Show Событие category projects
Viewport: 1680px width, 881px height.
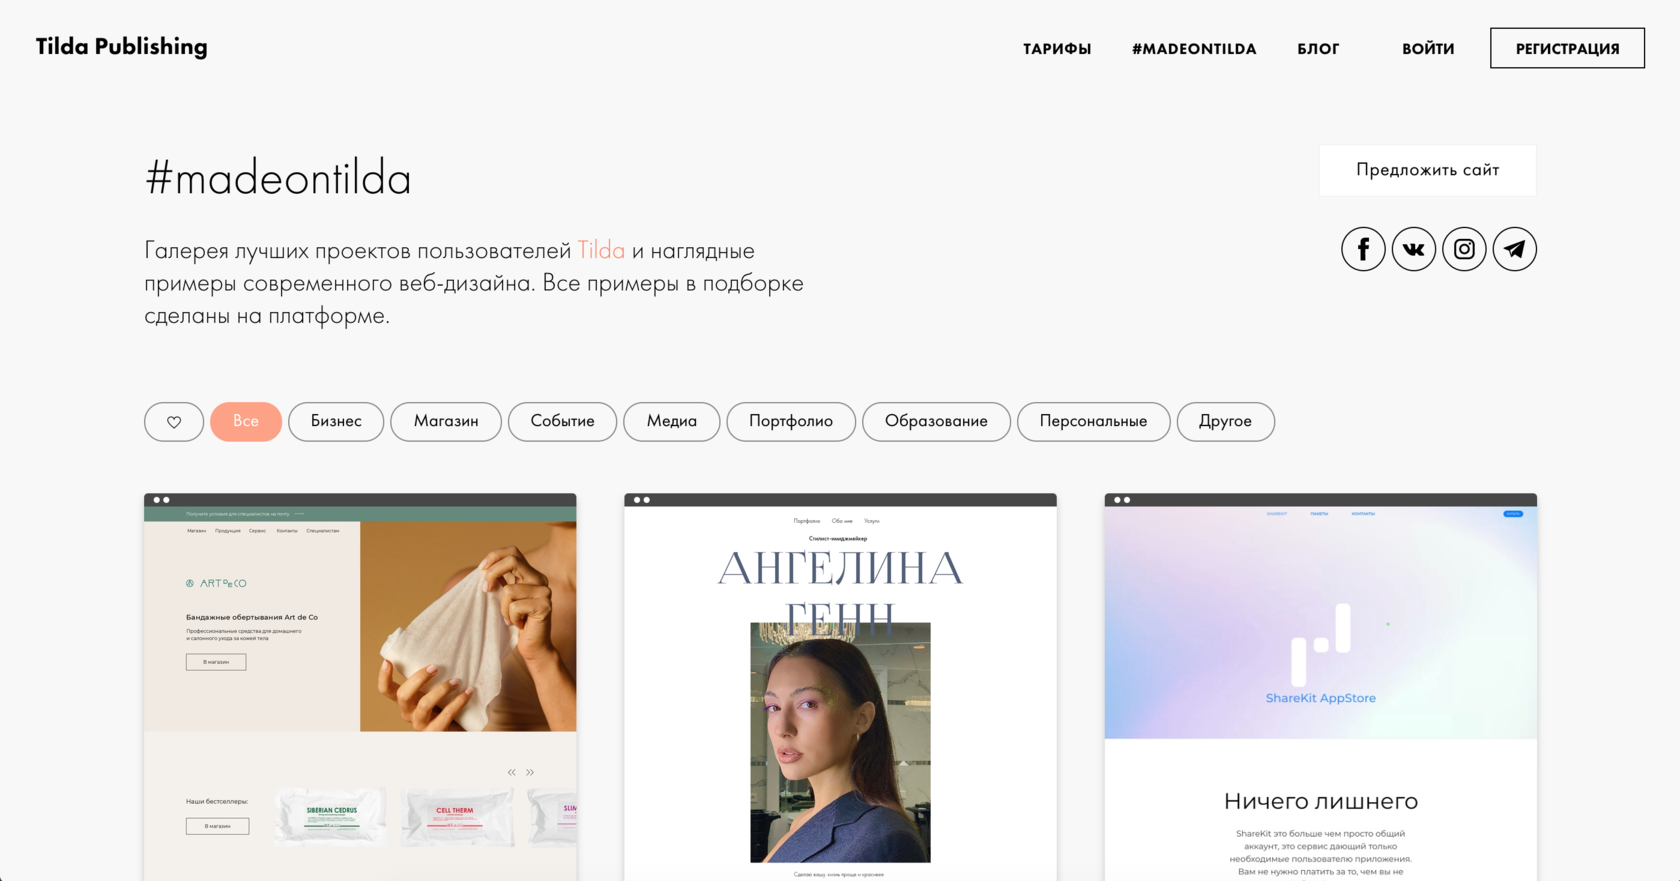[562, 422]
